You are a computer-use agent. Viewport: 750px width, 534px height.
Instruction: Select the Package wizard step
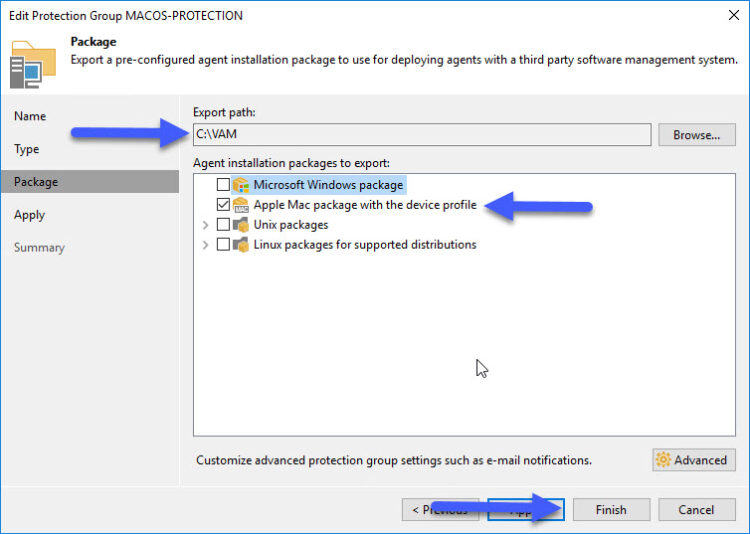(x=90, y=182)
